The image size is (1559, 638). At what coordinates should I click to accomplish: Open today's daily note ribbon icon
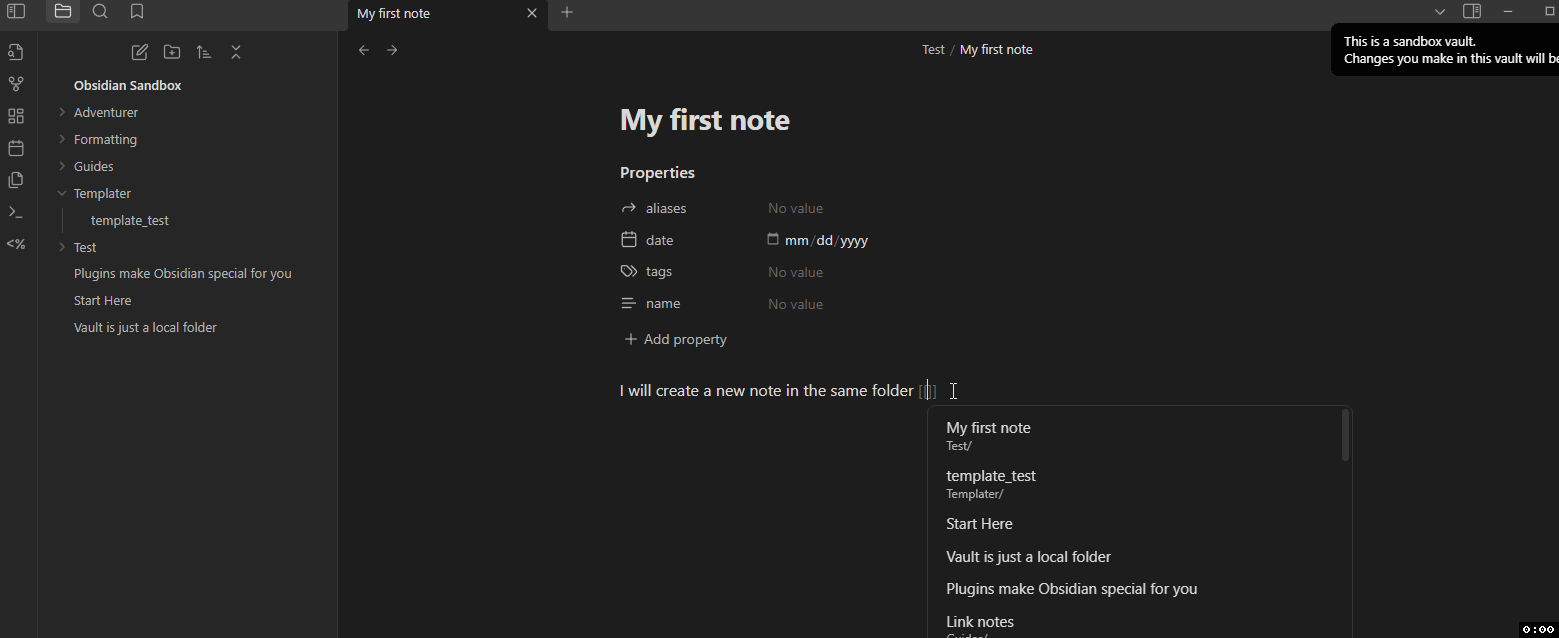click(16, 148)
